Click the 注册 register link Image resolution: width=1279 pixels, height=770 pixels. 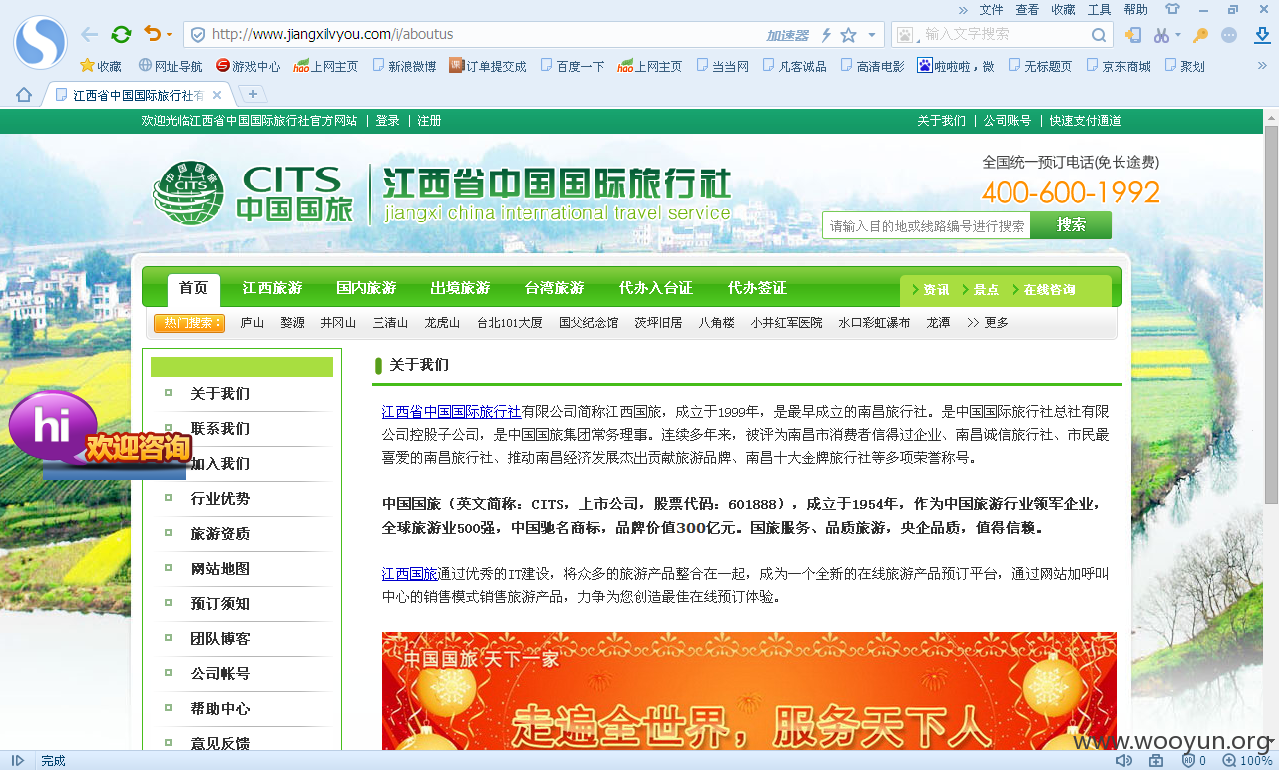coord(429,121)
